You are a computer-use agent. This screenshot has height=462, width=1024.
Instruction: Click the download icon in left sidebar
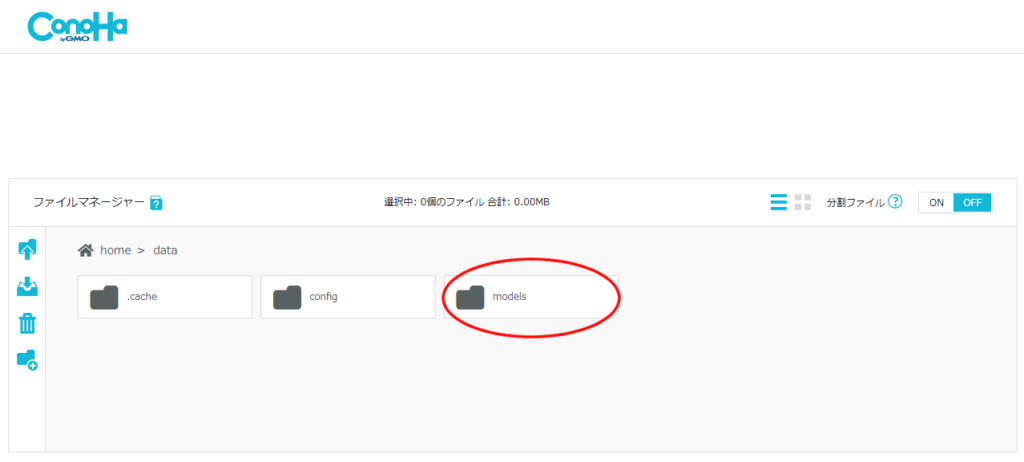tap(27, 287)
